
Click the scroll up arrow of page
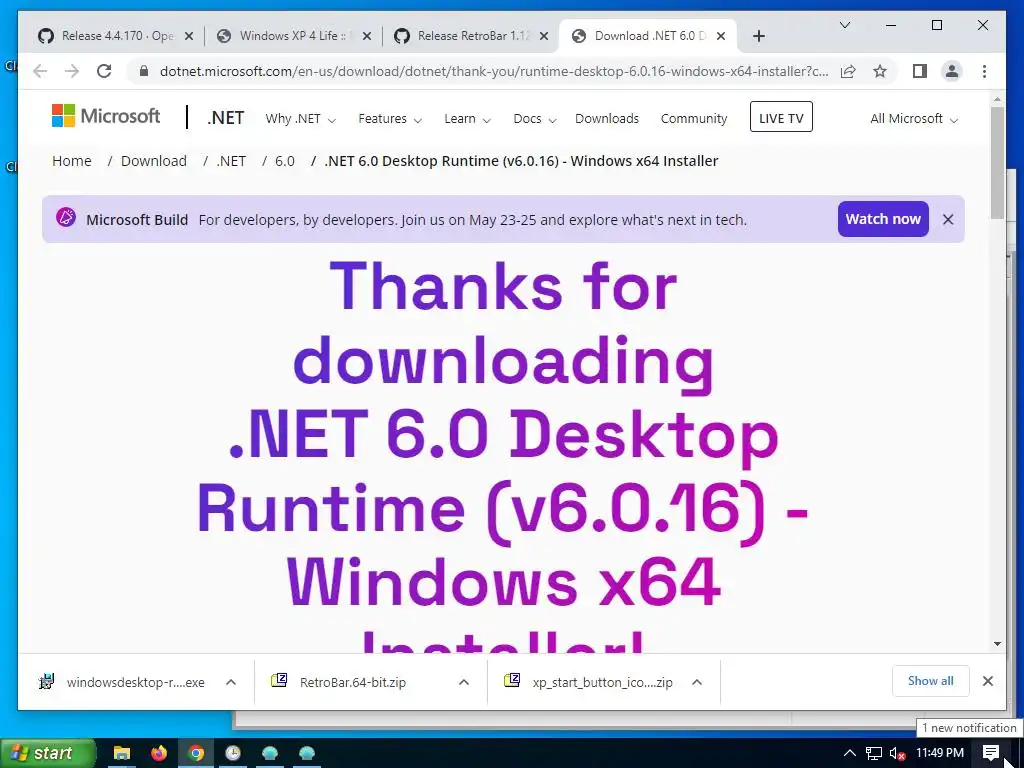(x=997, y=100)
